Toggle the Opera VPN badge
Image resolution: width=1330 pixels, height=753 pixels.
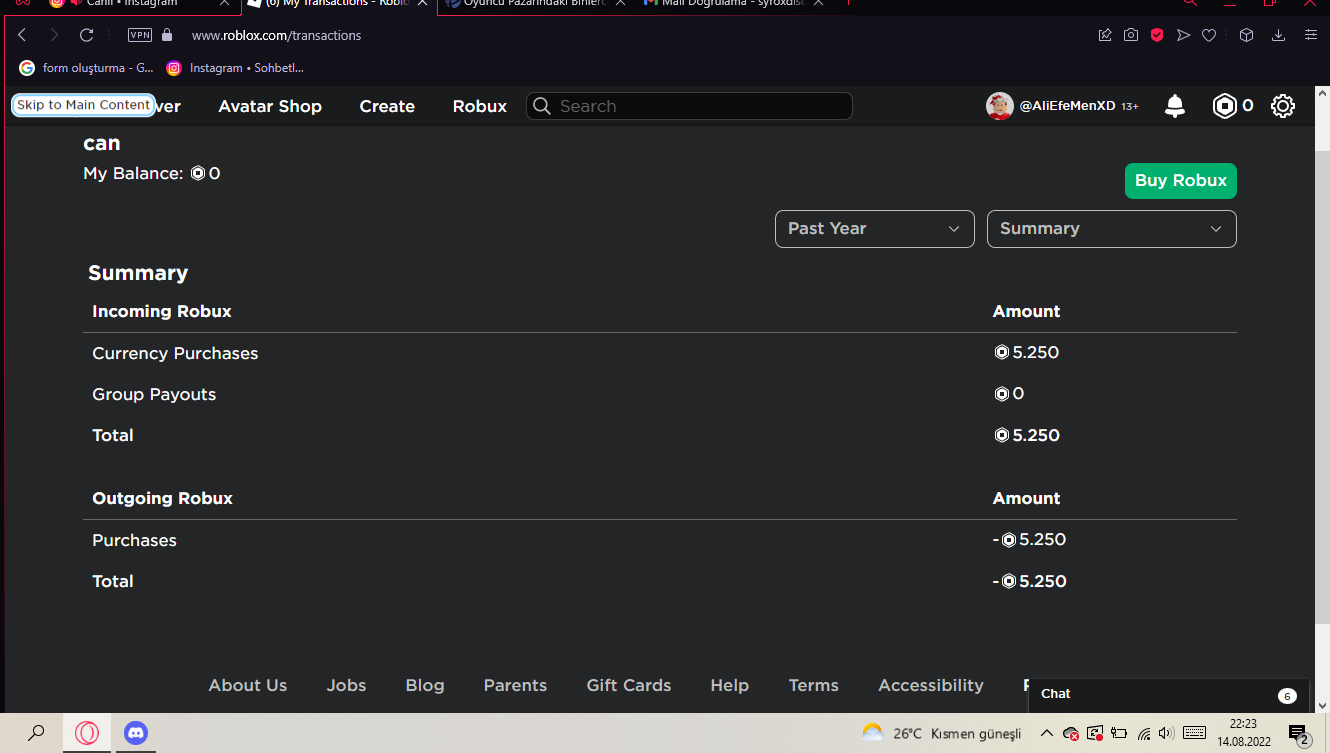[140, 35]
